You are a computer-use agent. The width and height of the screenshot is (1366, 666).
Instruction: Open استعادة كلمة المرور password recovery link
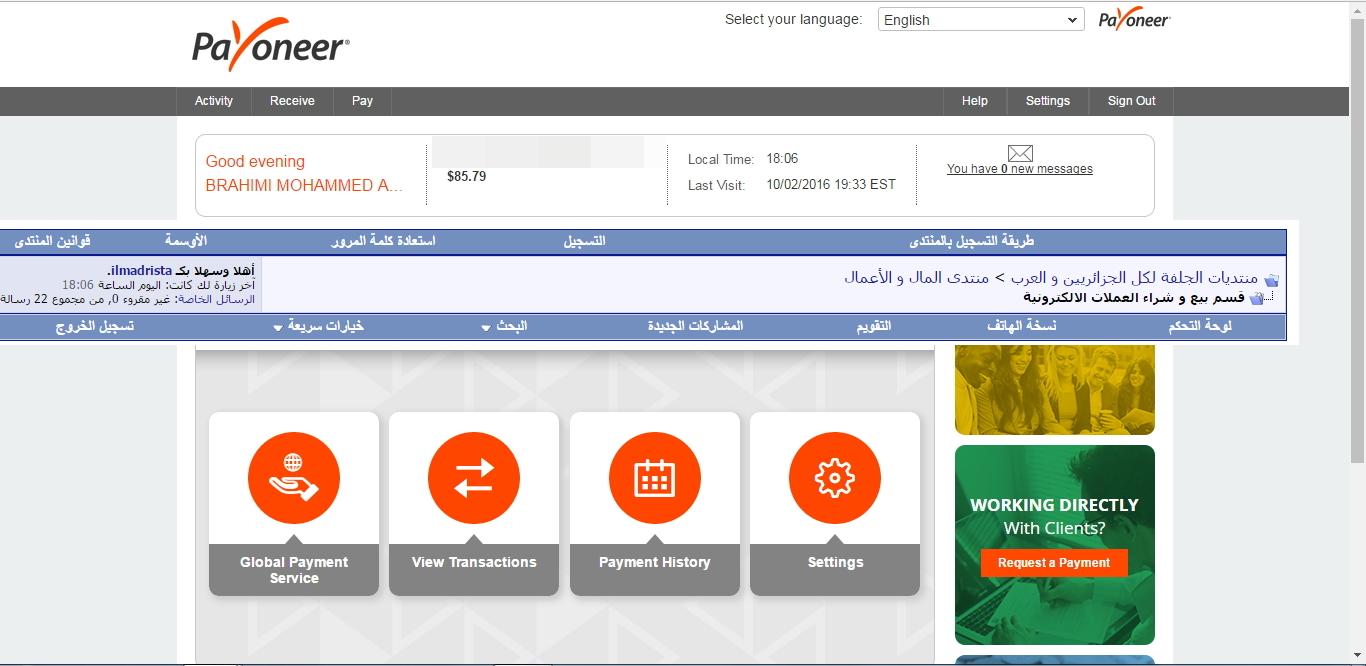[x=383, y=241]
